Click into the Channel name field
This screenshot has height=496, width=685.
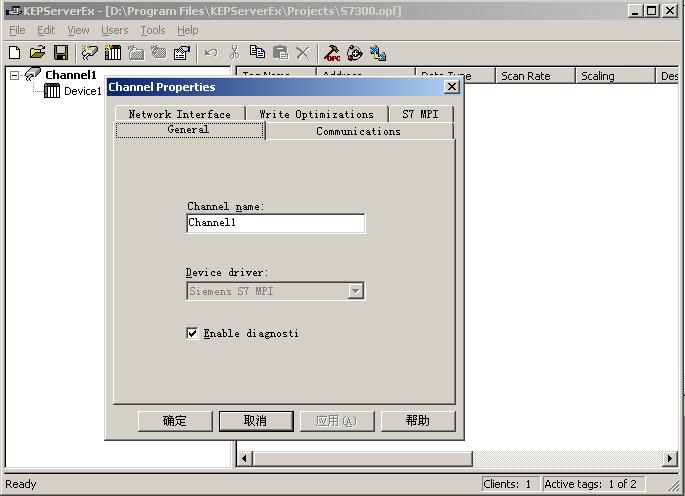coord(276,223)
